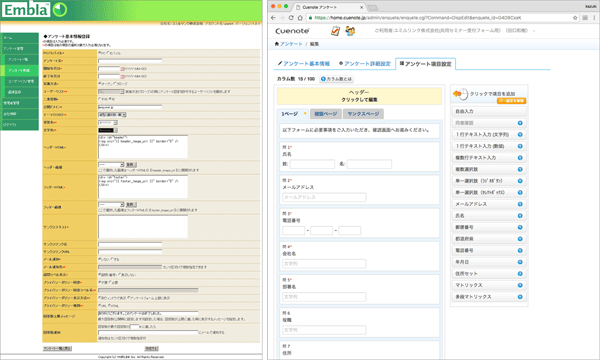Add 都道府県 item via its blue icon
This screenshot has height=360, width=600.
pos(520,239)
